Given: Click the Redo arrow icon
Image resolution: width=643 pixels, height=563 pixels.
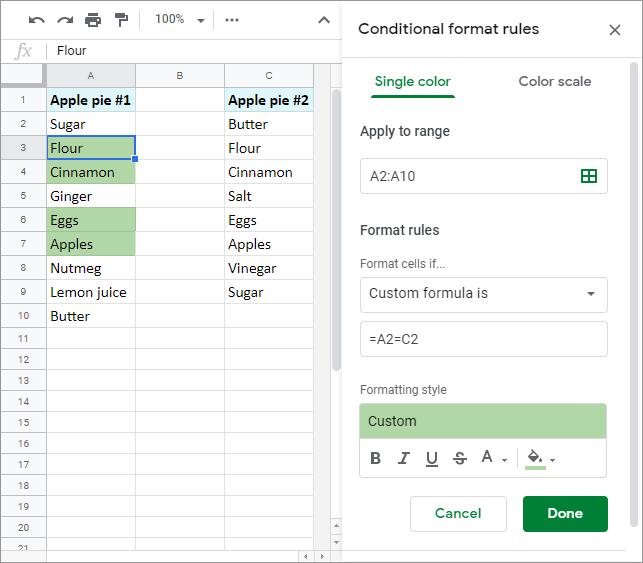Looking at the screenshot, I should [x=65, y=20].
